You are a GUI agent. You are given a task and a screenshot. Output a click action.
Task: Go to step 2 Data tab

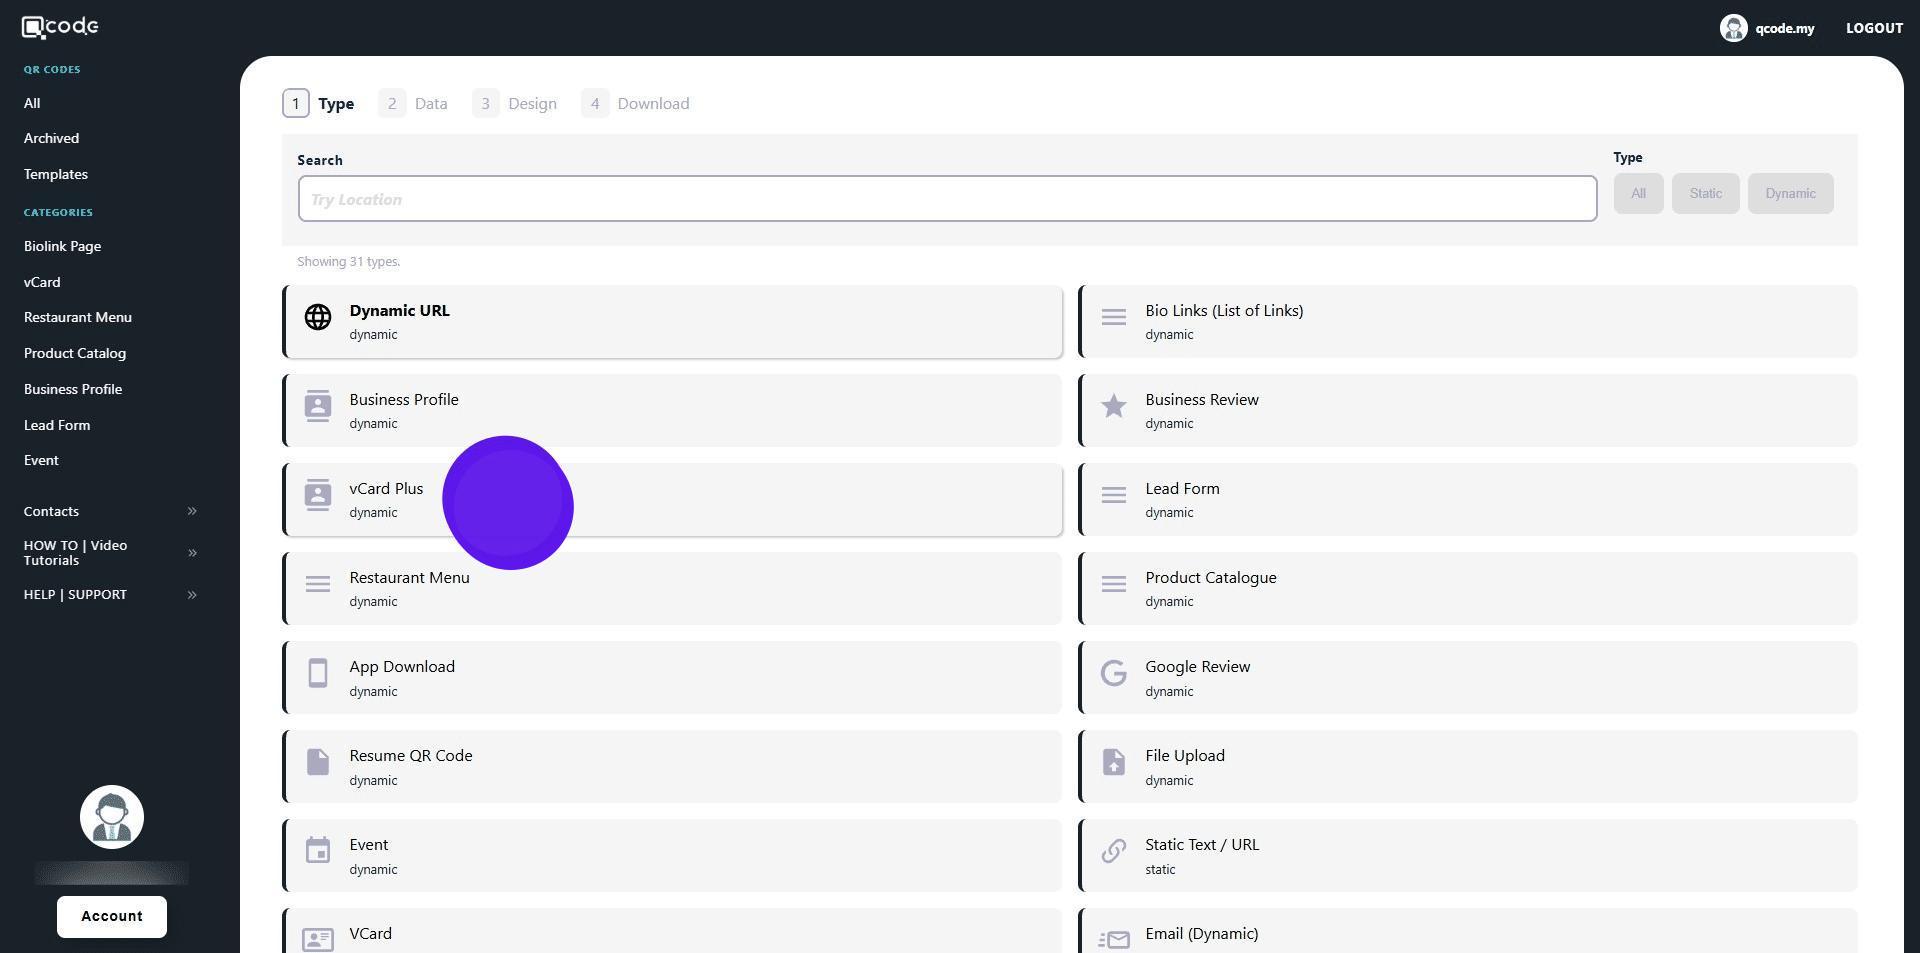(x=414, y=104)
